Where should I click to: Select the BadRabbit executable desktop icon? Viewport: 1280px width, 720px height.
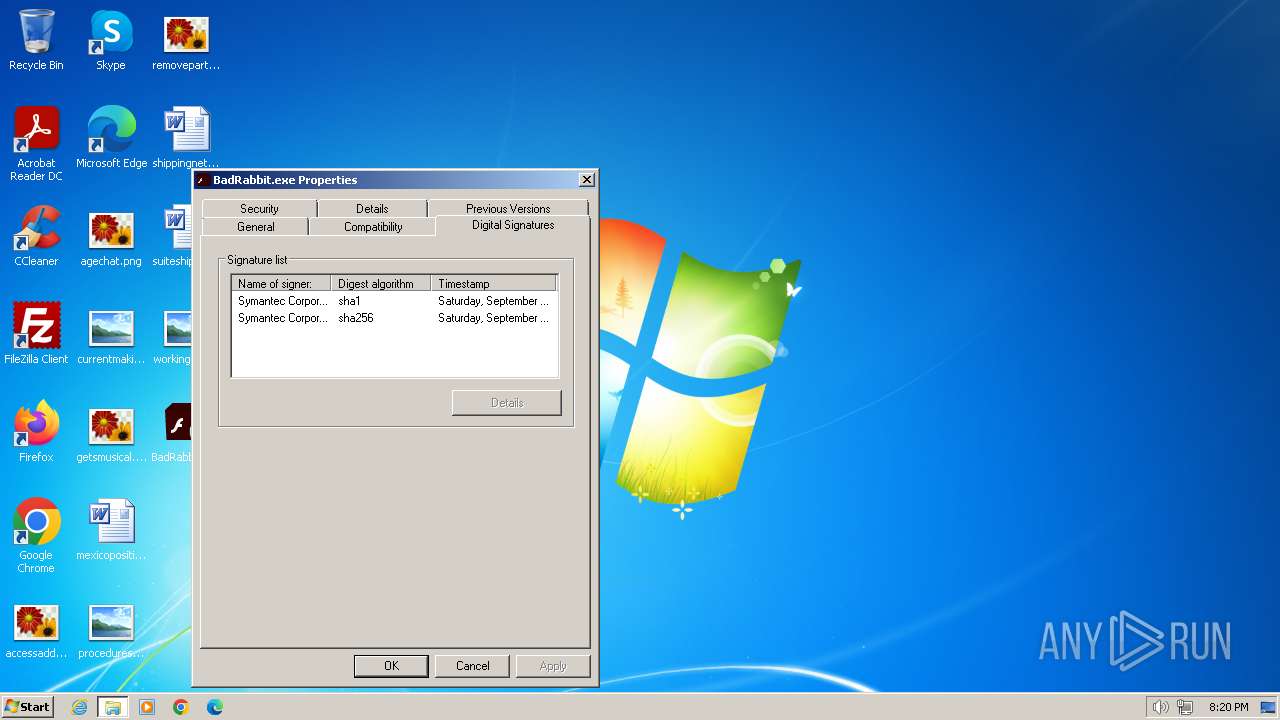point(178,432)
